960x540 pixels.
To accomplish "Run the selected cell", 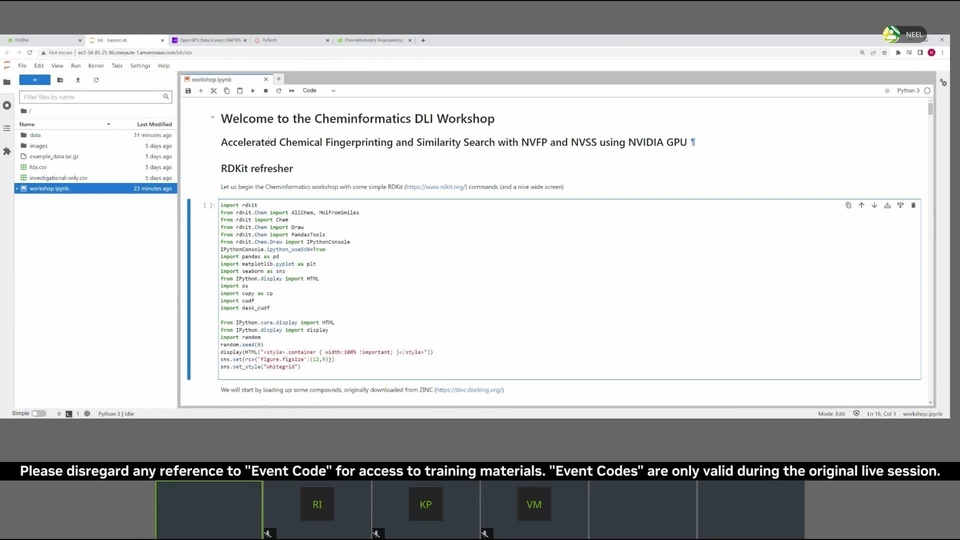I will 253,91.
